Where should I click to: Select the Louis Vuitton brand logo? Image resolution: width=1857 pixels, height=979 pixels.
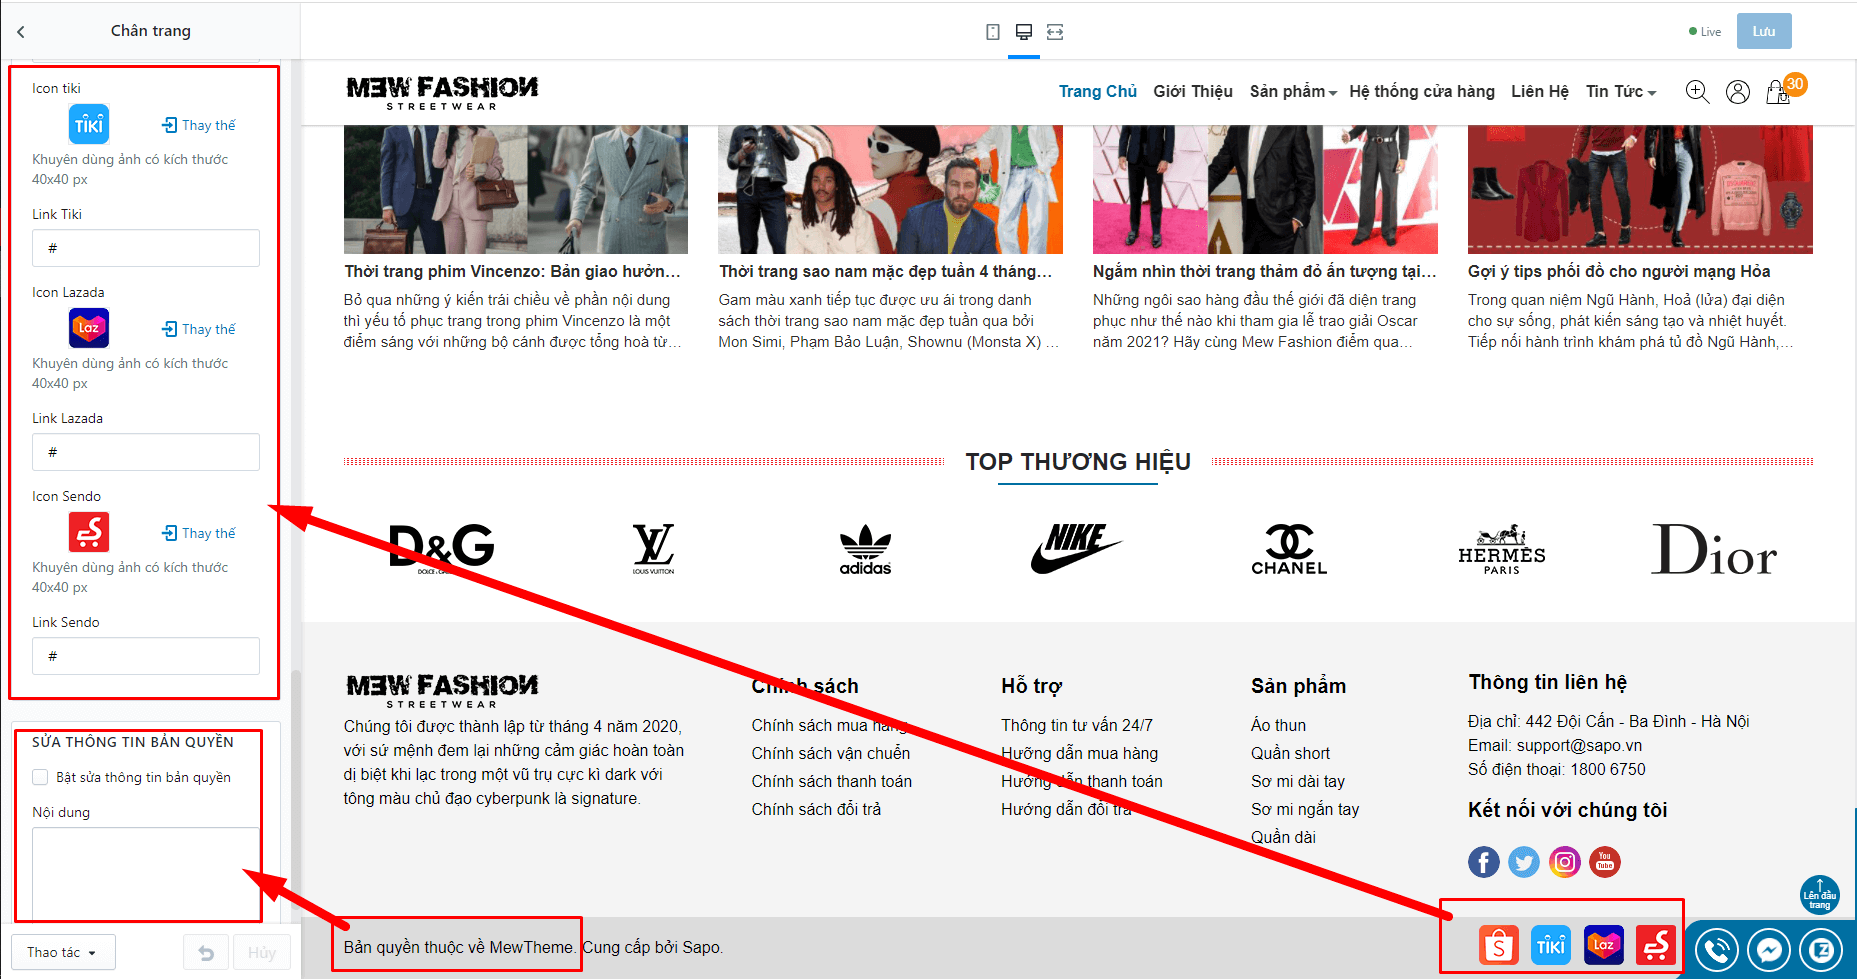[653, 548]
